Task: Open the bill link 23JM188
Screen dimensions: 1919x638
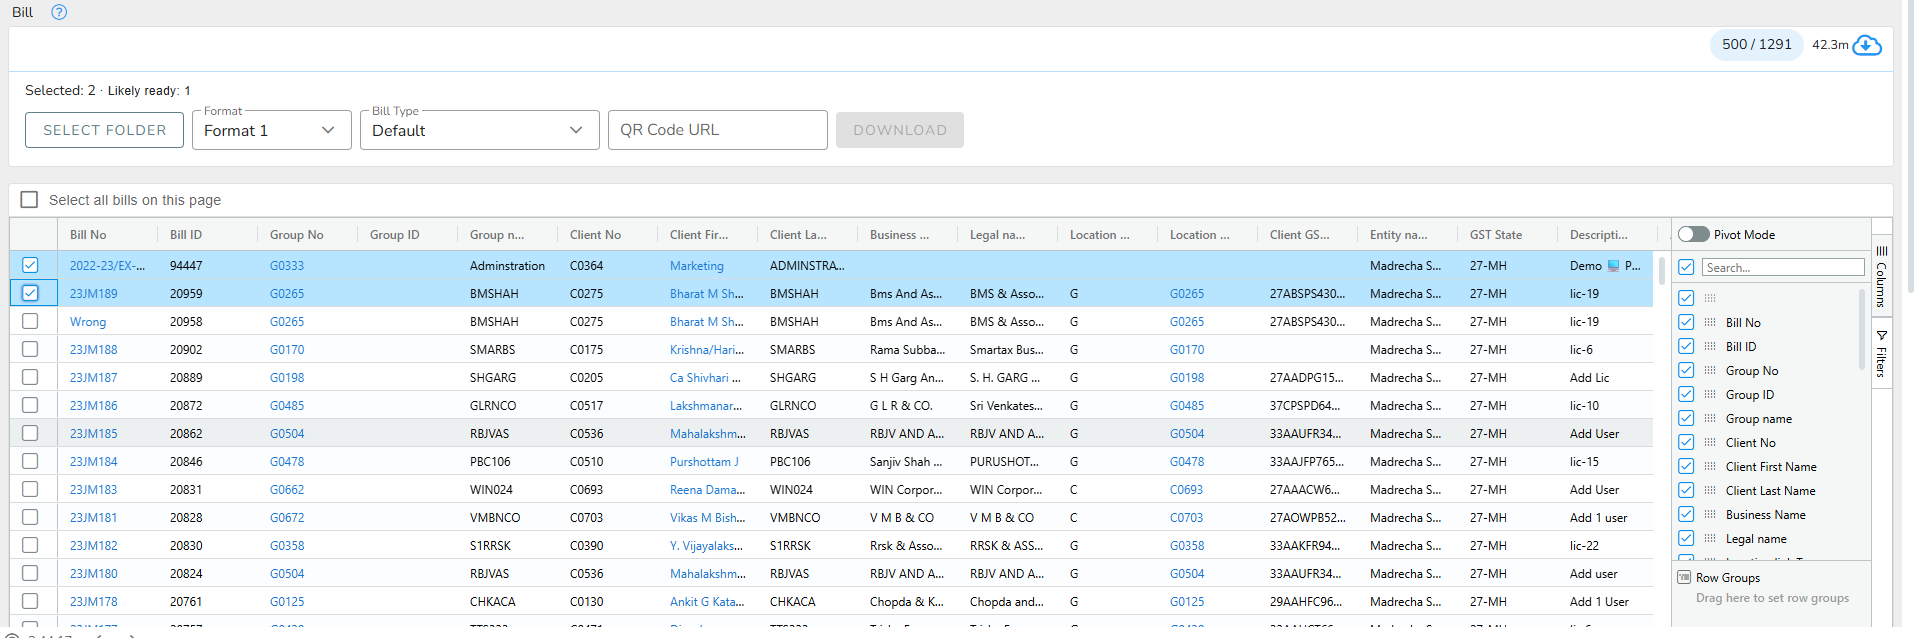Action: point(93,349)
